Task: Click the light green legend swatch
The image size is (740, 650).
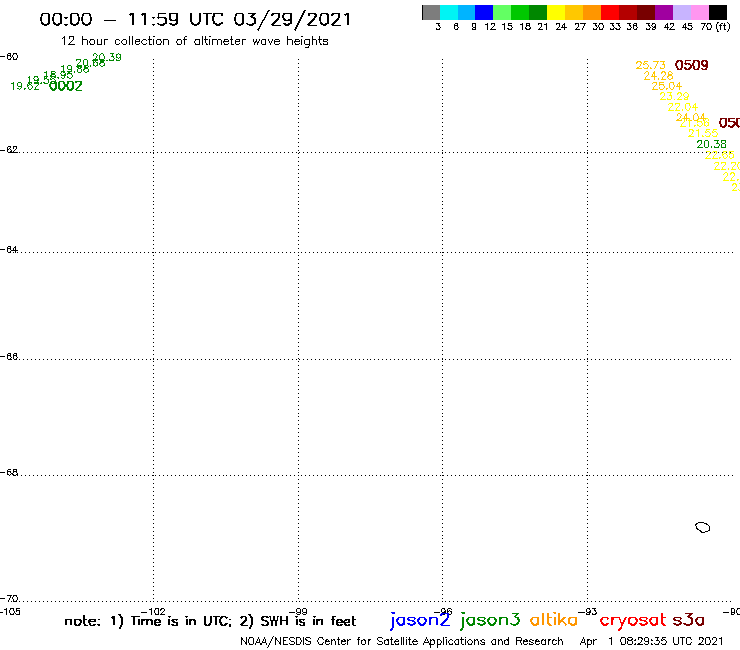Action: (x=502, y=12)
